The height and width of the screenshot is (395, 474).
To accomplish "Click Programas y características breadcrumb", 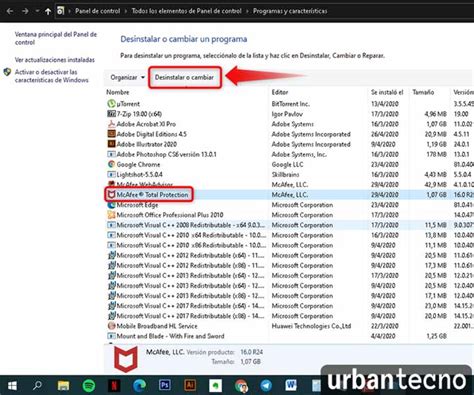I will (x=290, y=11).
